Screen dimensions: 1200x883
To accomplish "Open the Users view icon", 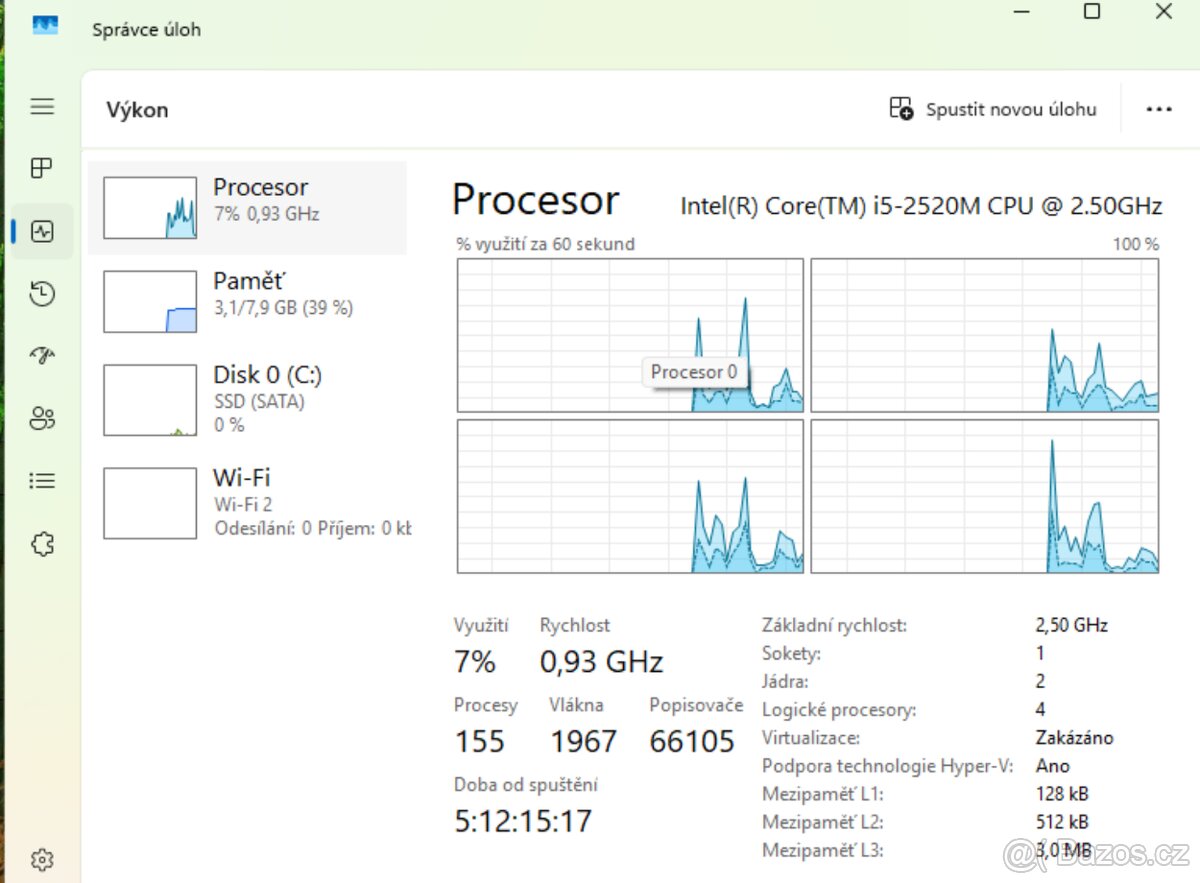I will 41,418.
